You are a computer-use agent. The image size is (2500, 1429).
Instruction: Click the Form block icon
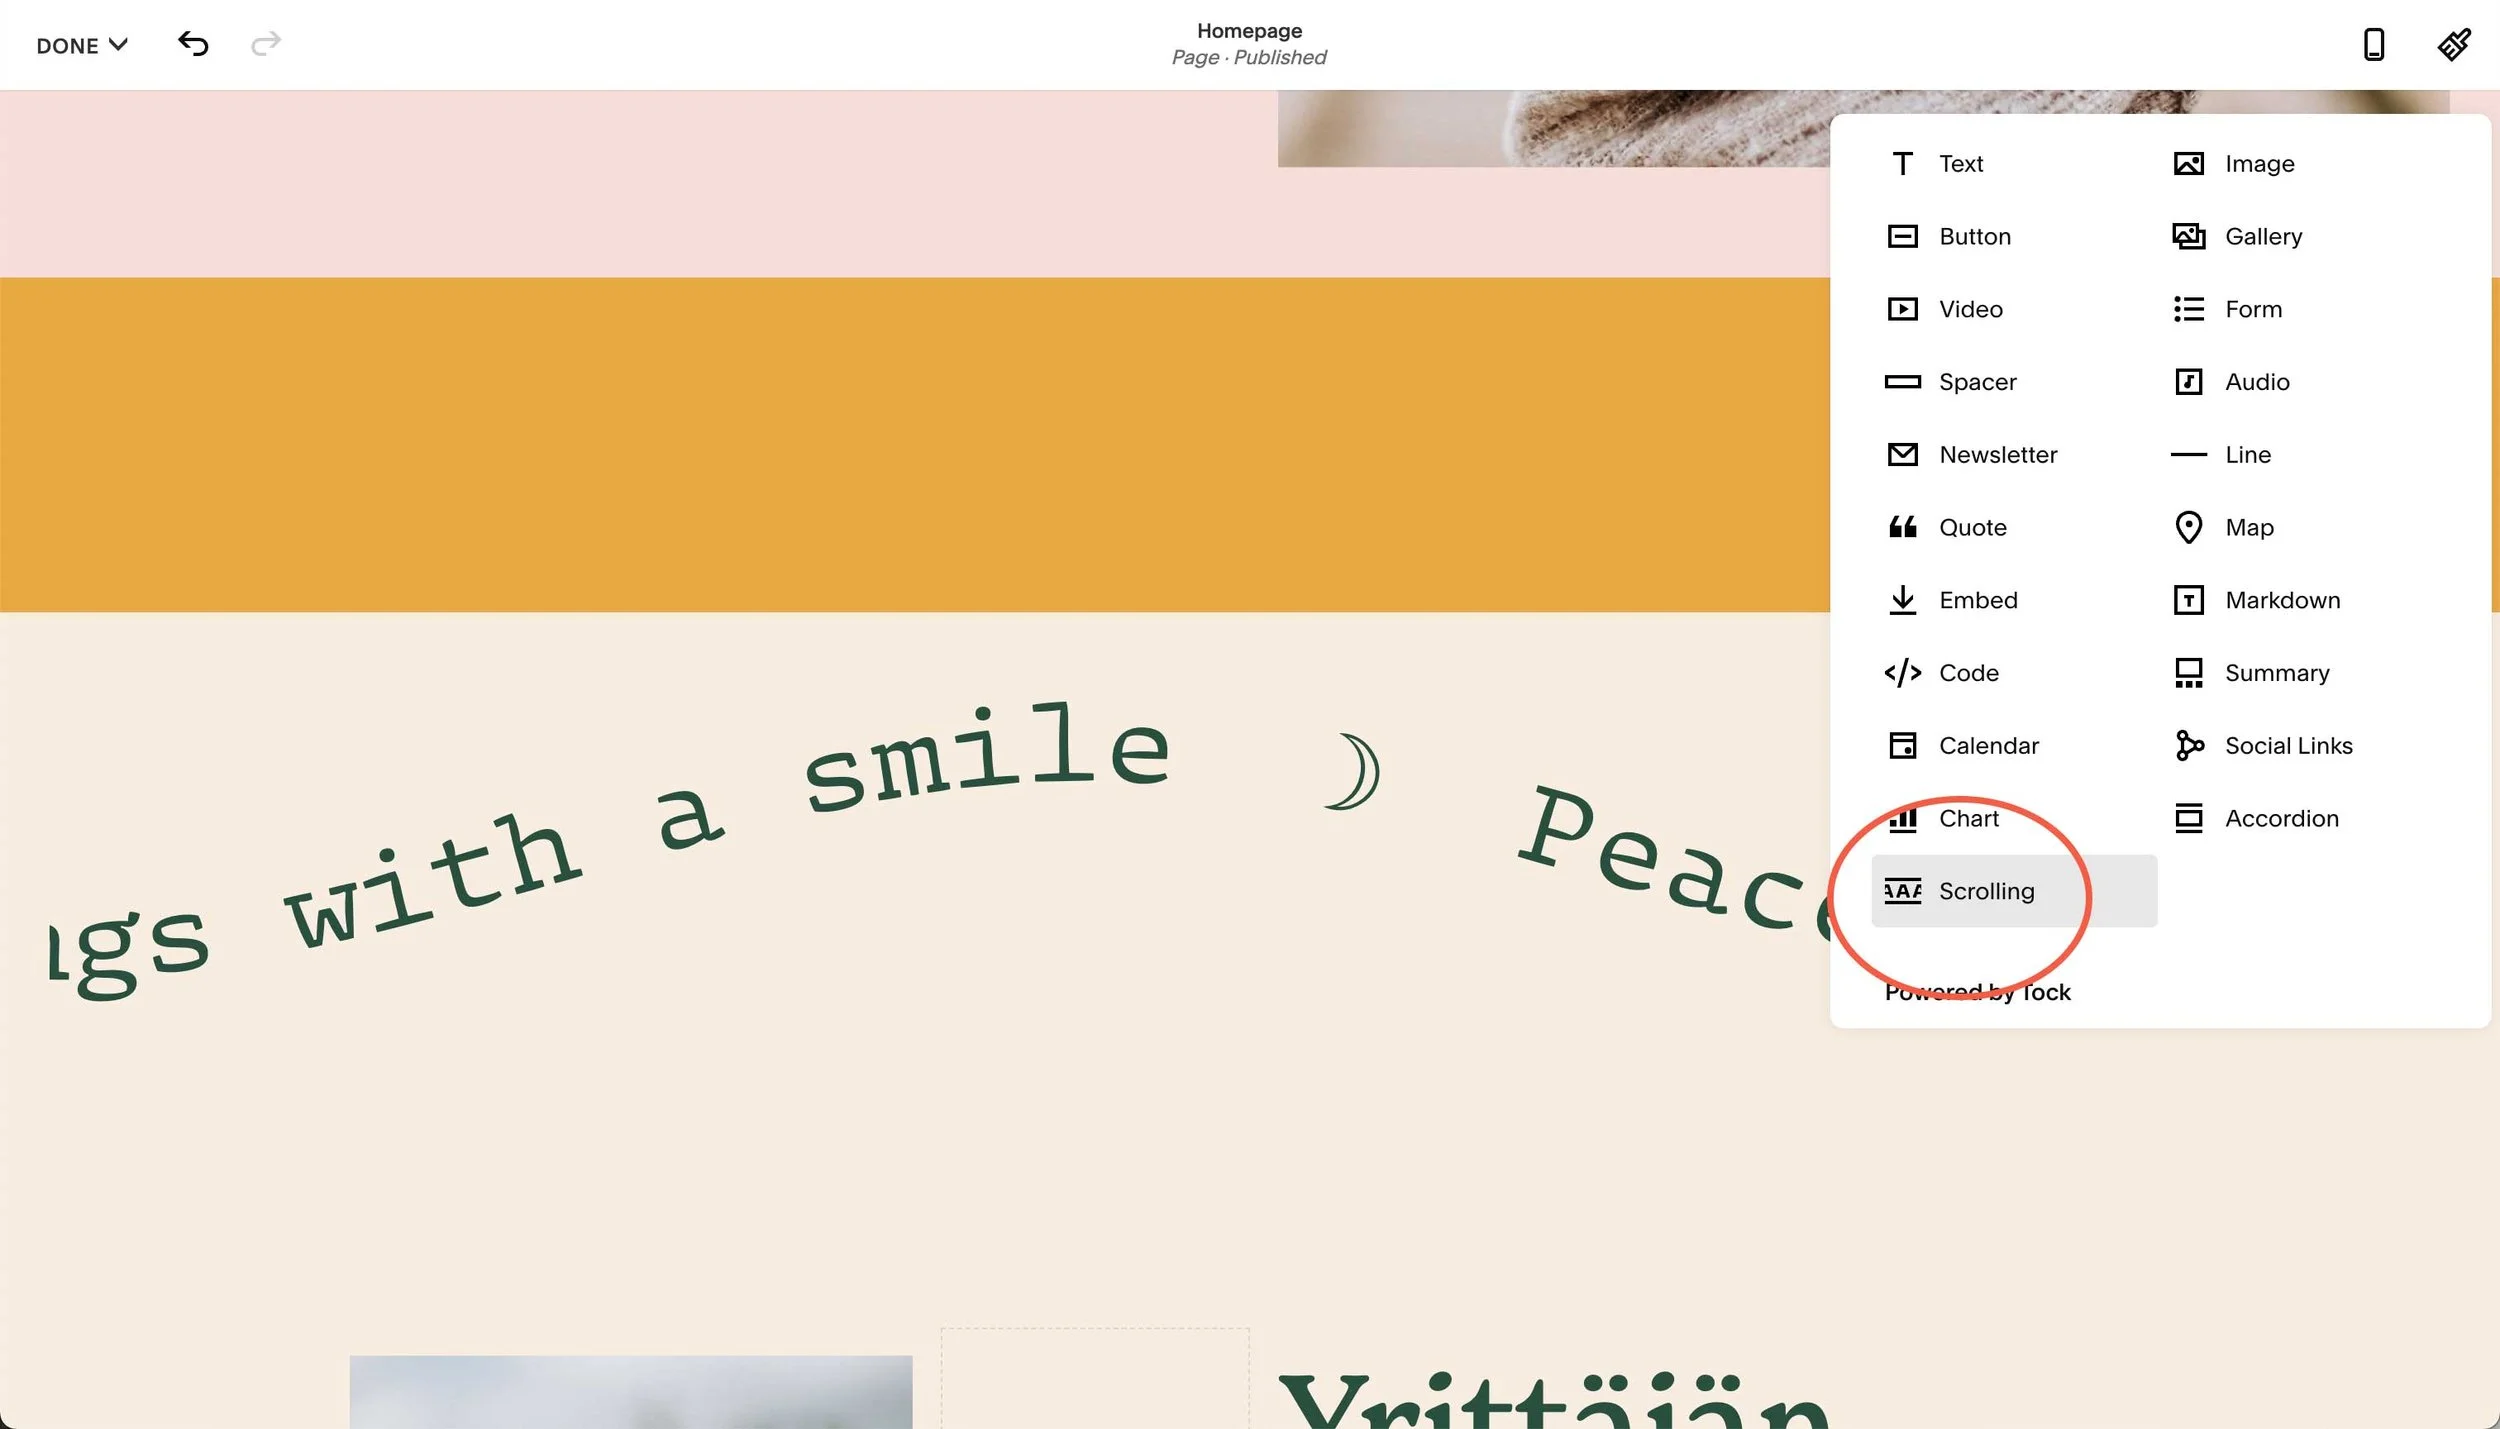point(2188,309)
